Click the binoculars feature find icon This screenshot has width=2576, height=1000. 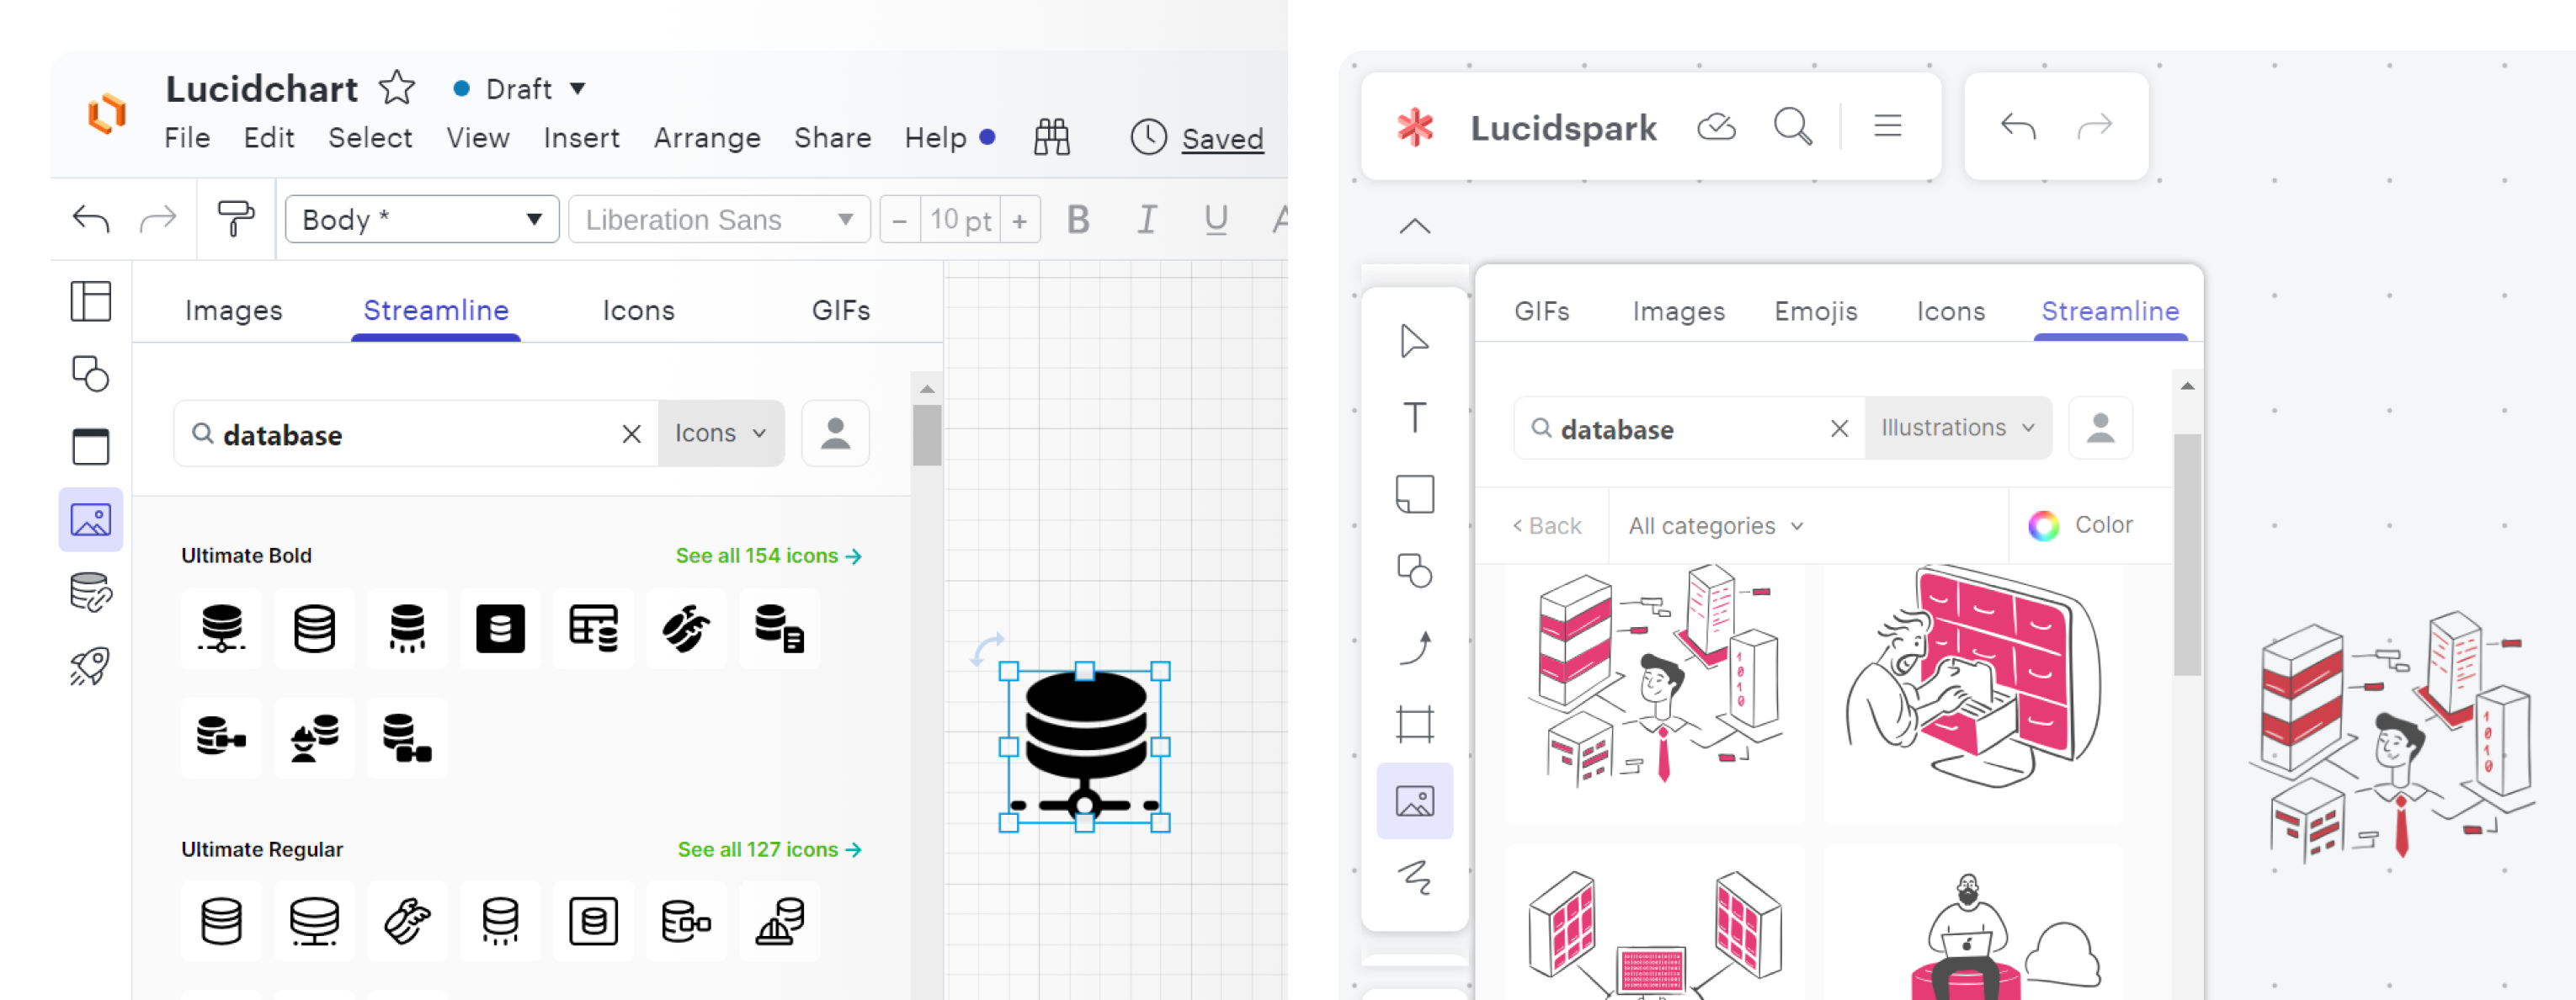coord(1051,137)
